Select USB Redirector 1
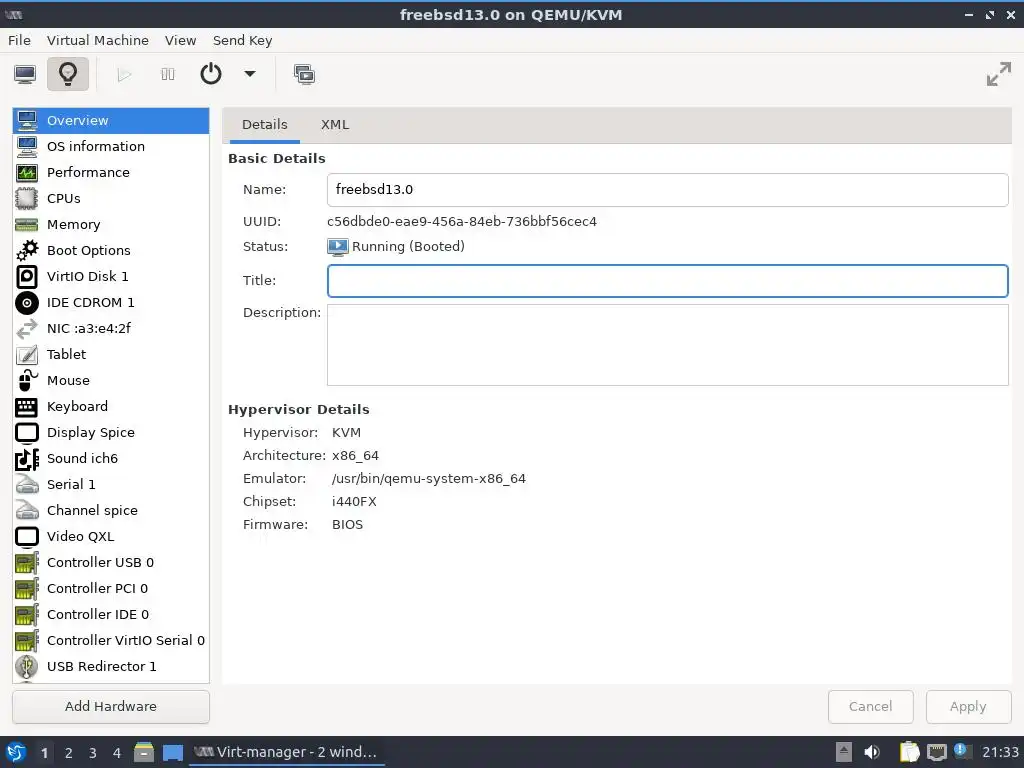Image resolution: width=1024 pixels, height=768 pixels. 111,667
